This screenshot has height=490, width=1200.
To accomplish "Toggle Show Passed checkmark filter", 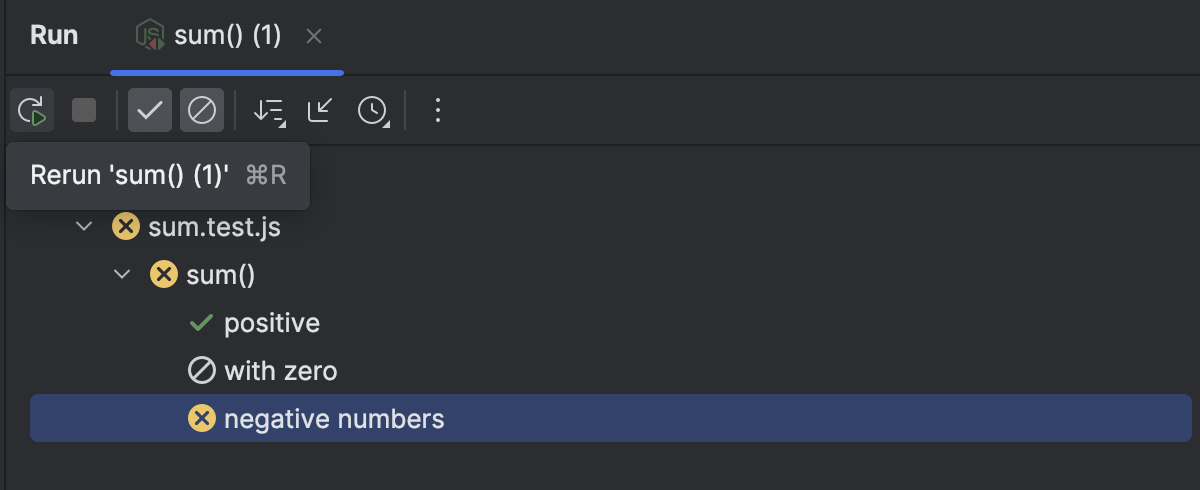I will click(150, 110).
